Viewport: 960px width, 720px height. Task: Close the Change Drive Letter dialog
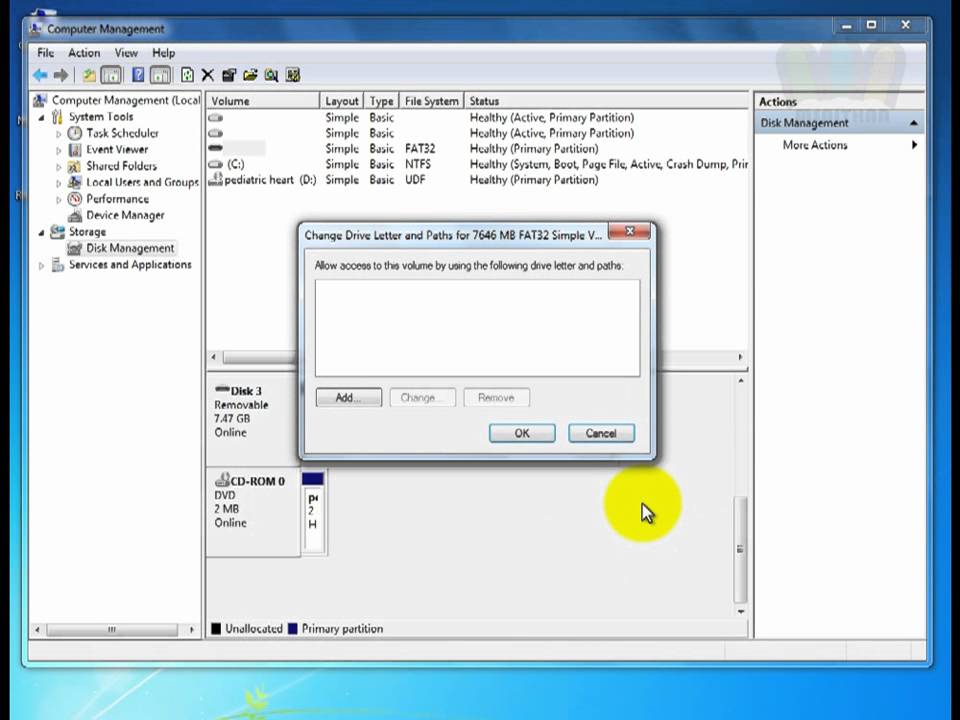tap(629, 231)
